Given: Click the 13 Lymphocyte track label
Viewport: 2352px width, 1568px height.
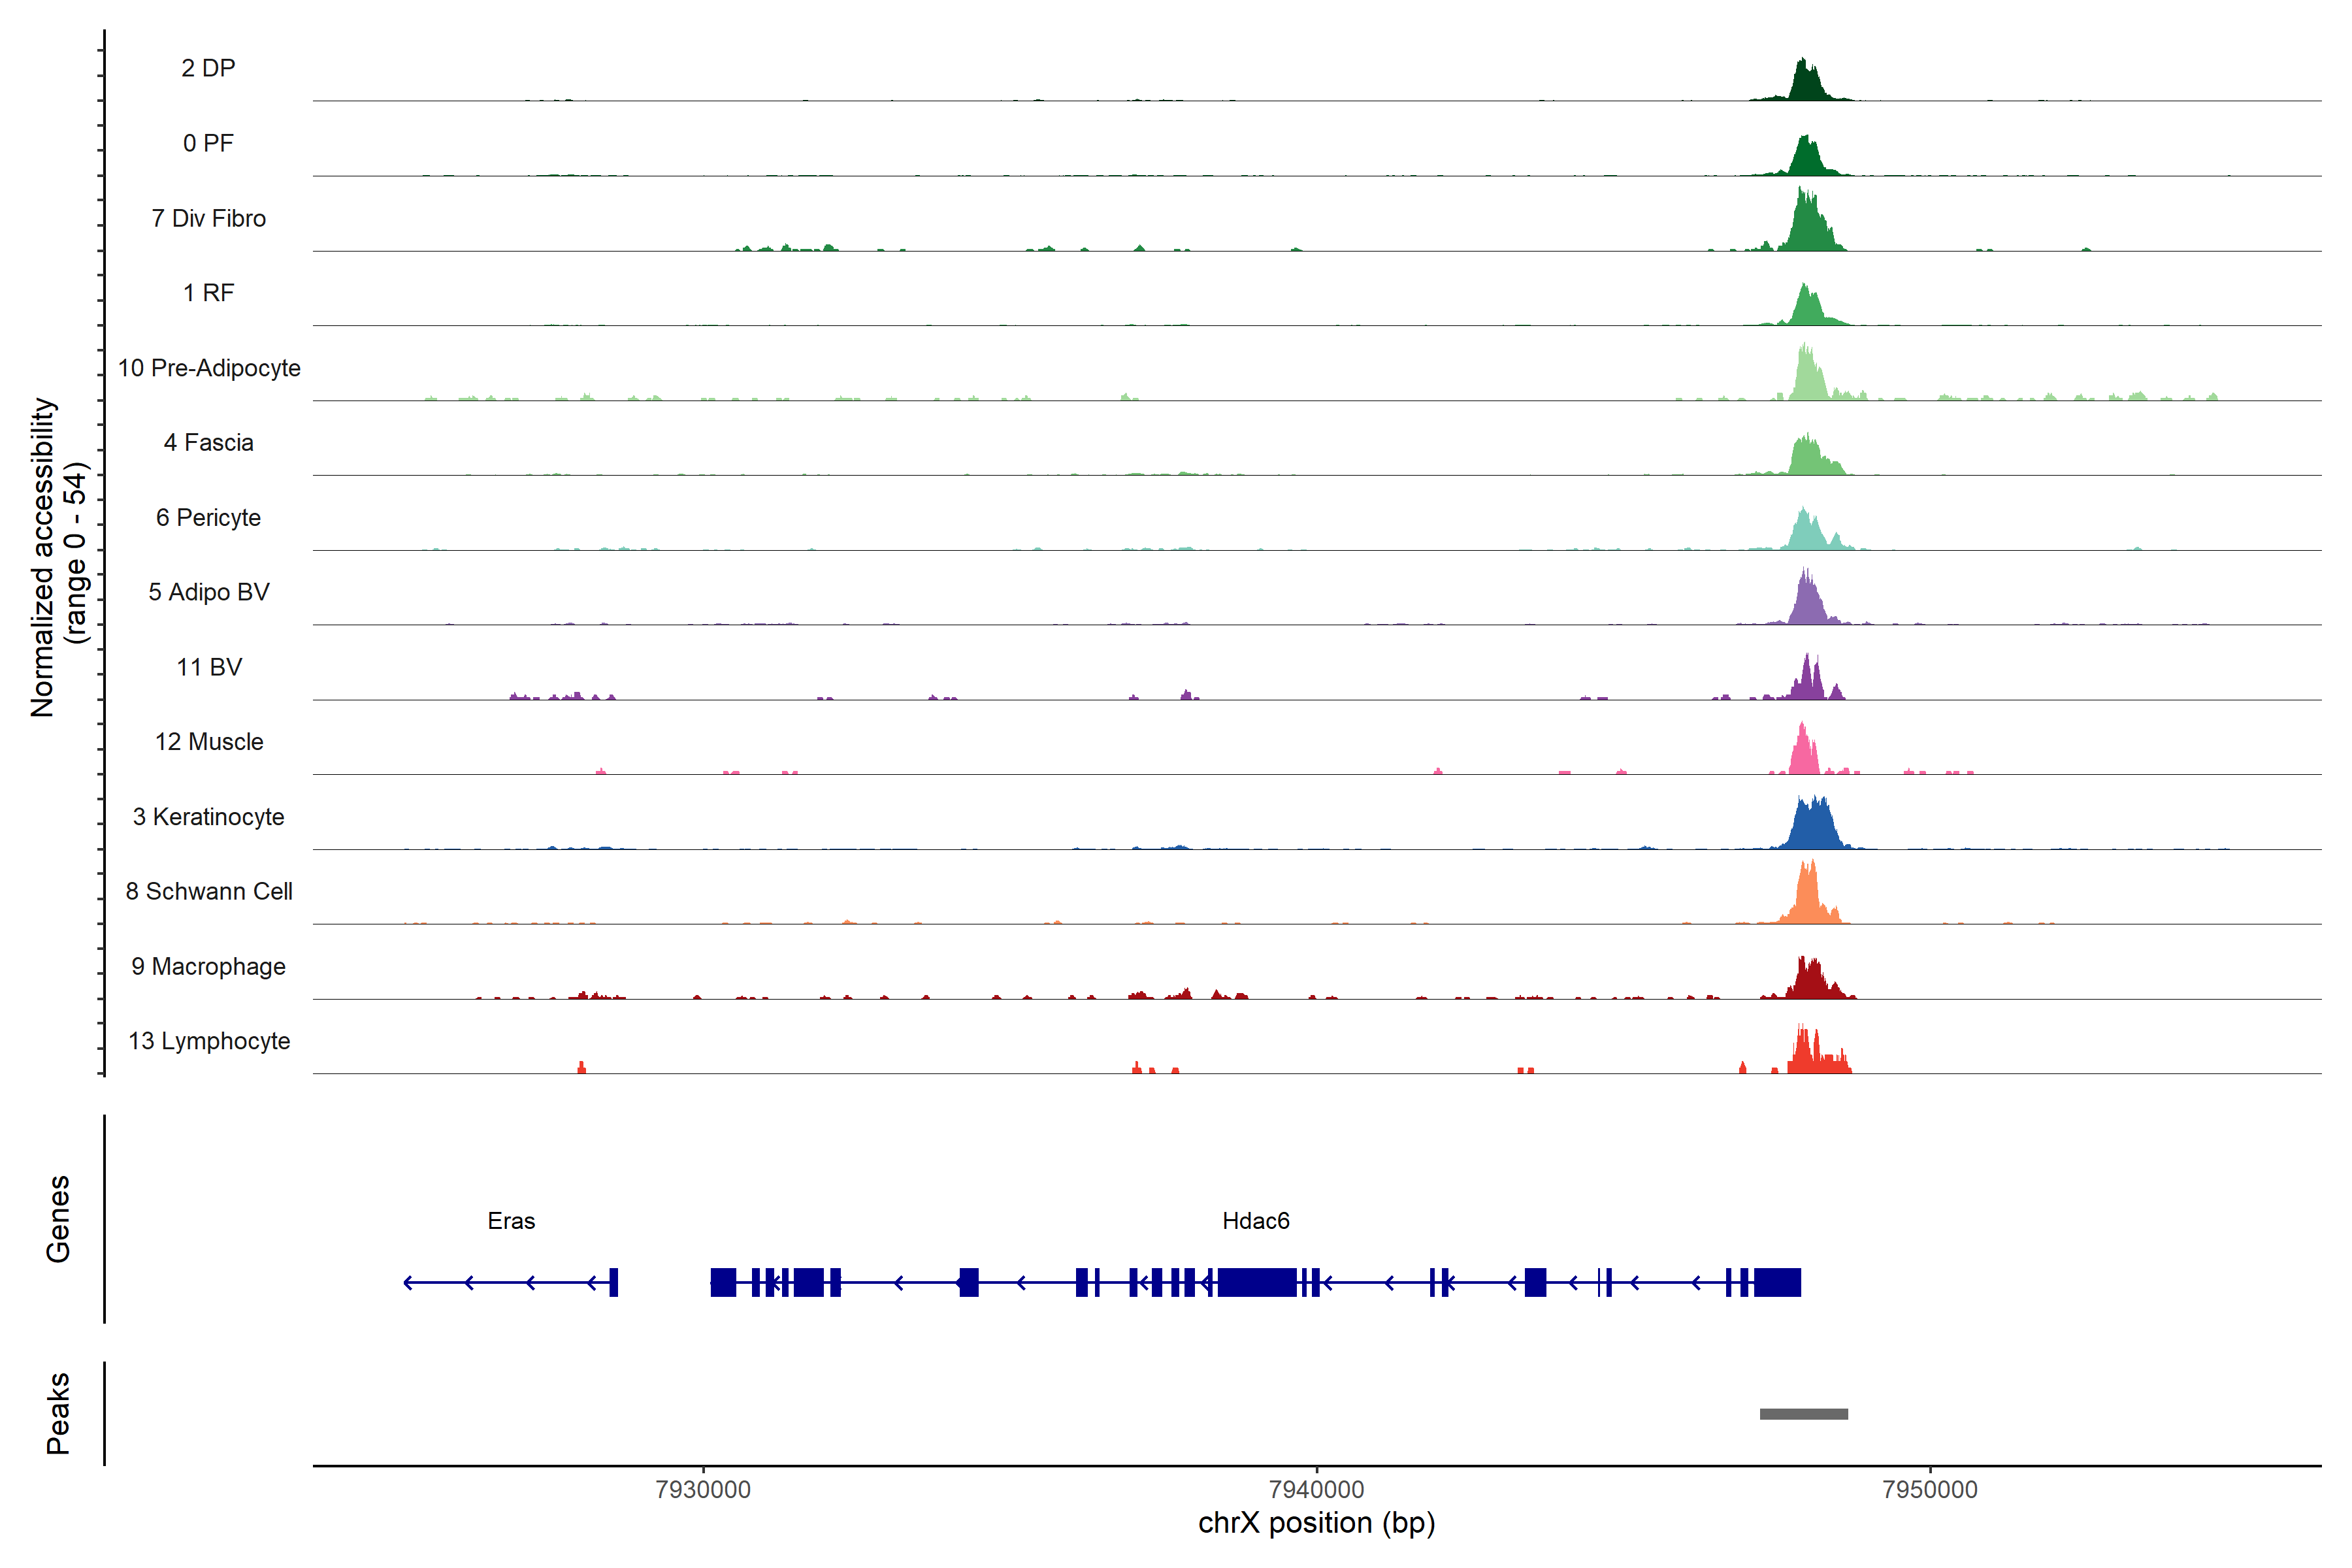Looking at the screenshot, I should (x=208, y=1041).
